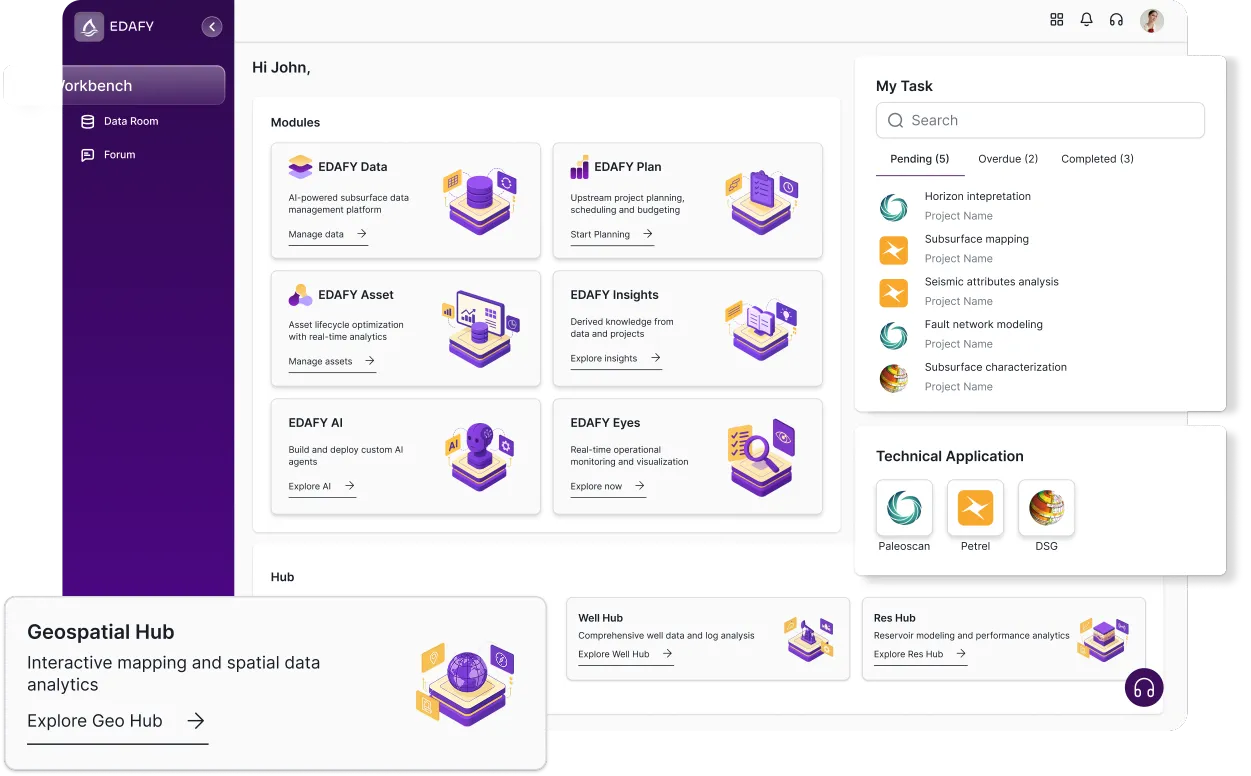The width and height of the screenshot is (1251, 776).
Task: Open the apps grid icon in header
Action: click(1056, 19)
